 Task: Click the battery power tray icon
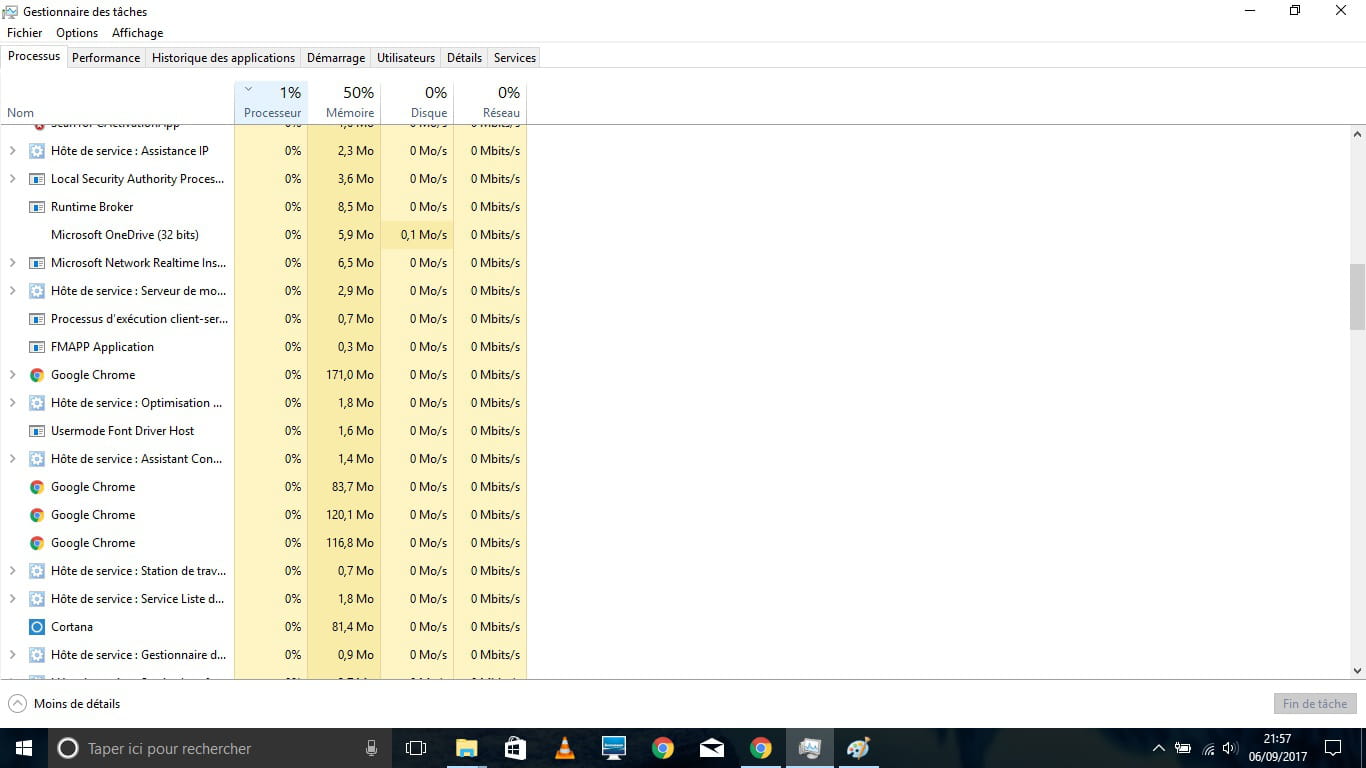[1183, 748]
